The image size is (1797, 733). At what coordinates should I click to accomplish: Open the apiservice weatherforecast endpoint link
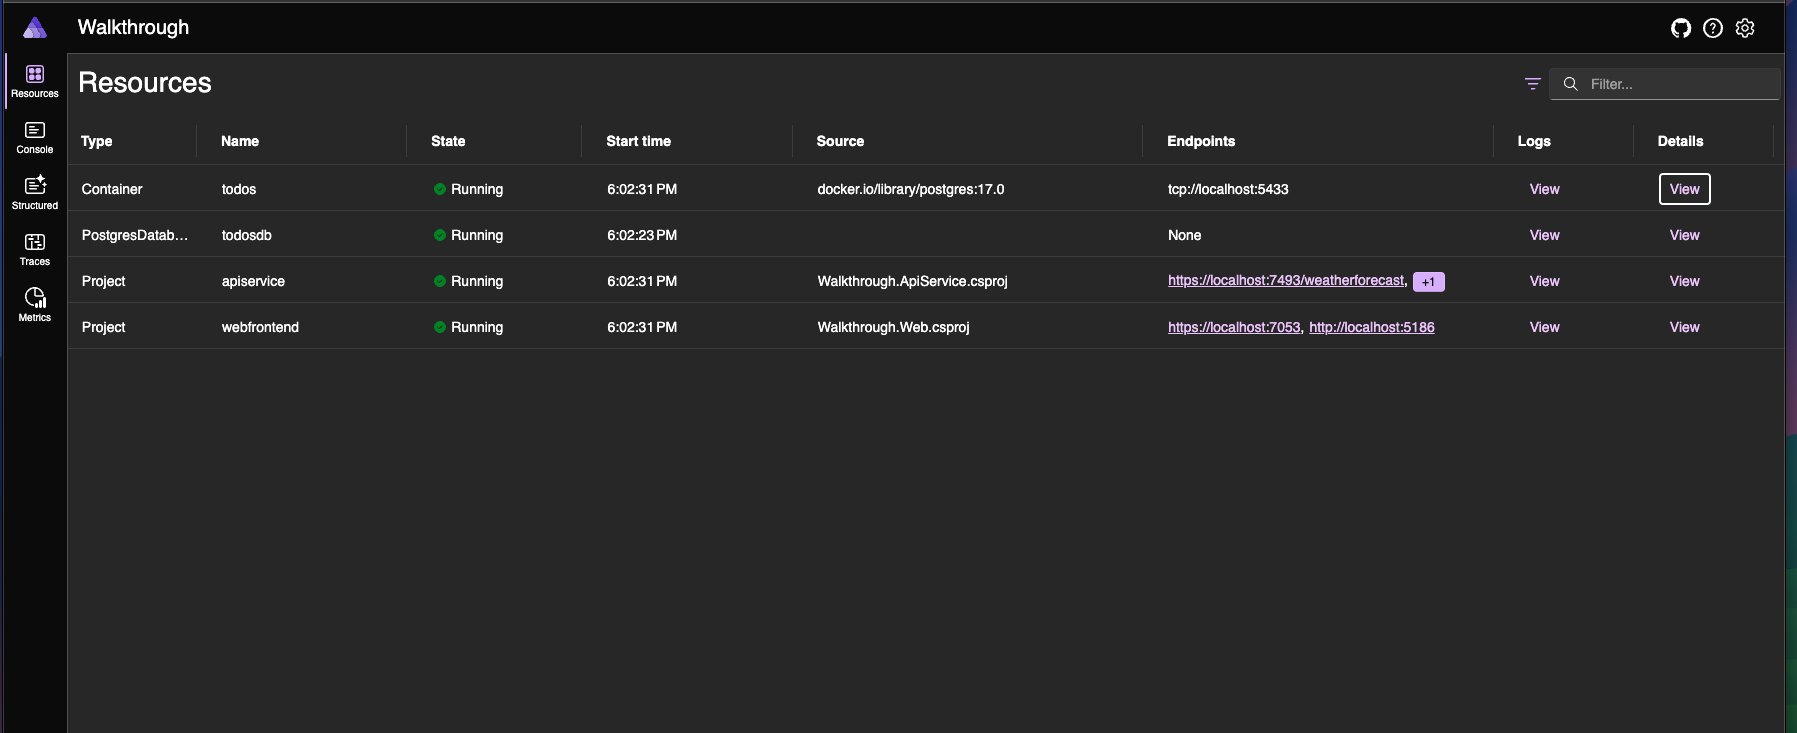click(1285, 281)
